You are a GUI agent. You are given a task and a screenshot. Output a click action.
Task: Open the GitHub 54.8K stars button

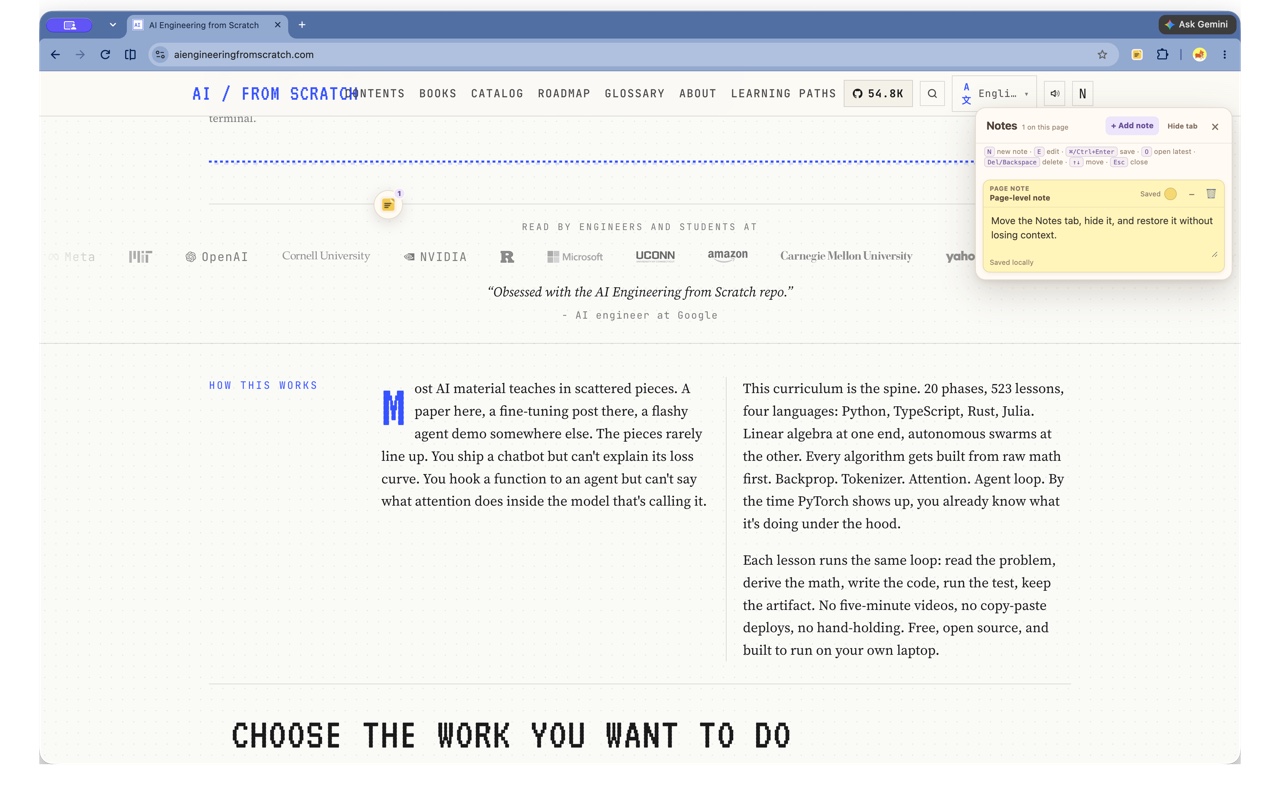[878, 94]
